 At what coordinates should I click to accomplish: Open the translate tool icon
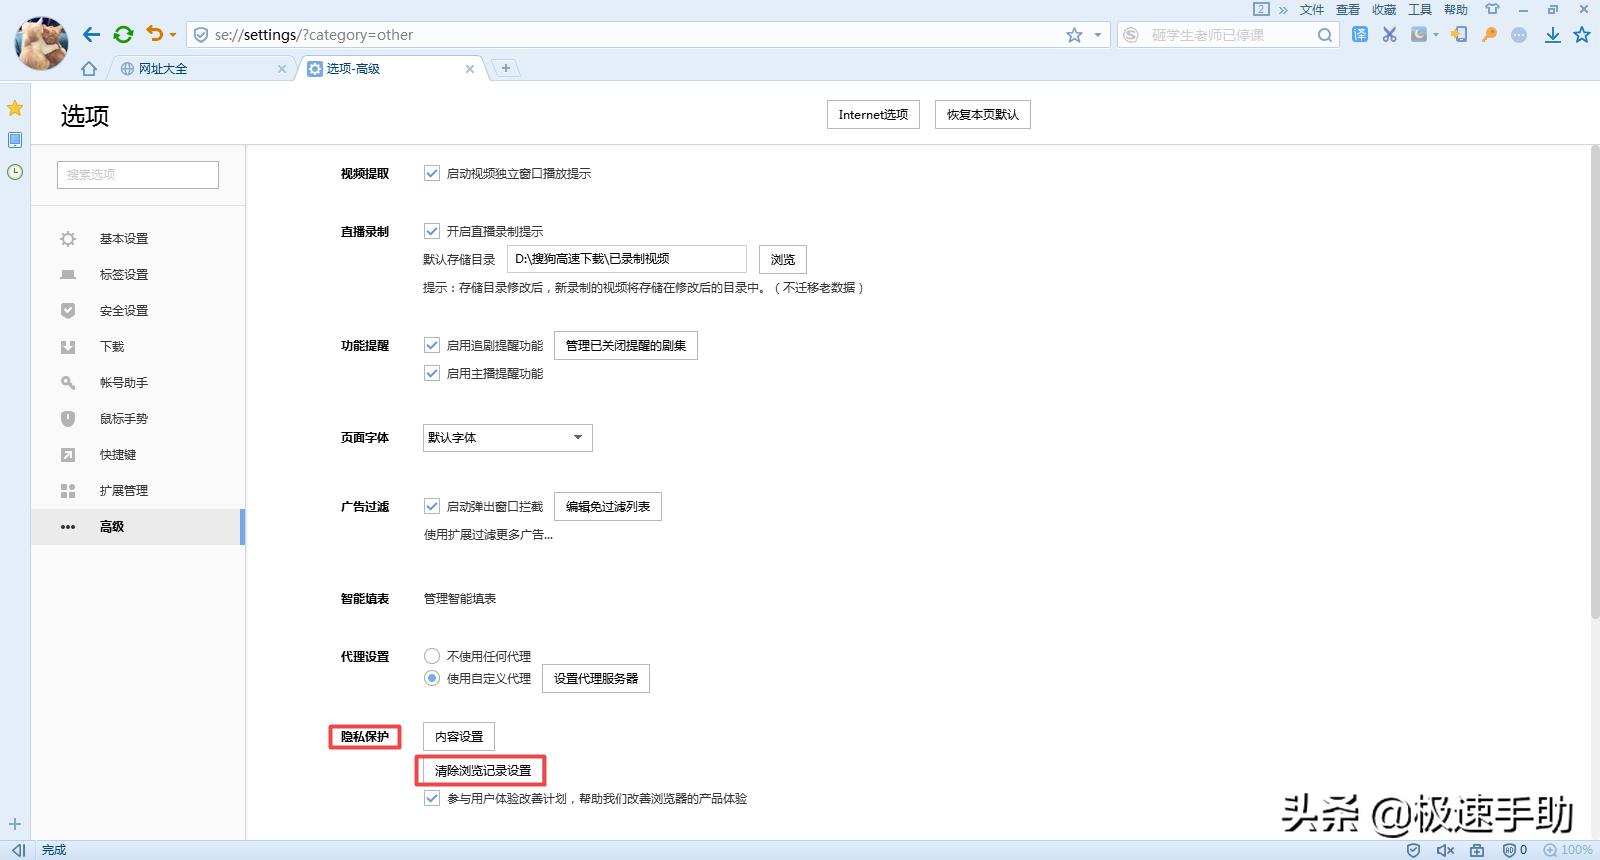1360,35
